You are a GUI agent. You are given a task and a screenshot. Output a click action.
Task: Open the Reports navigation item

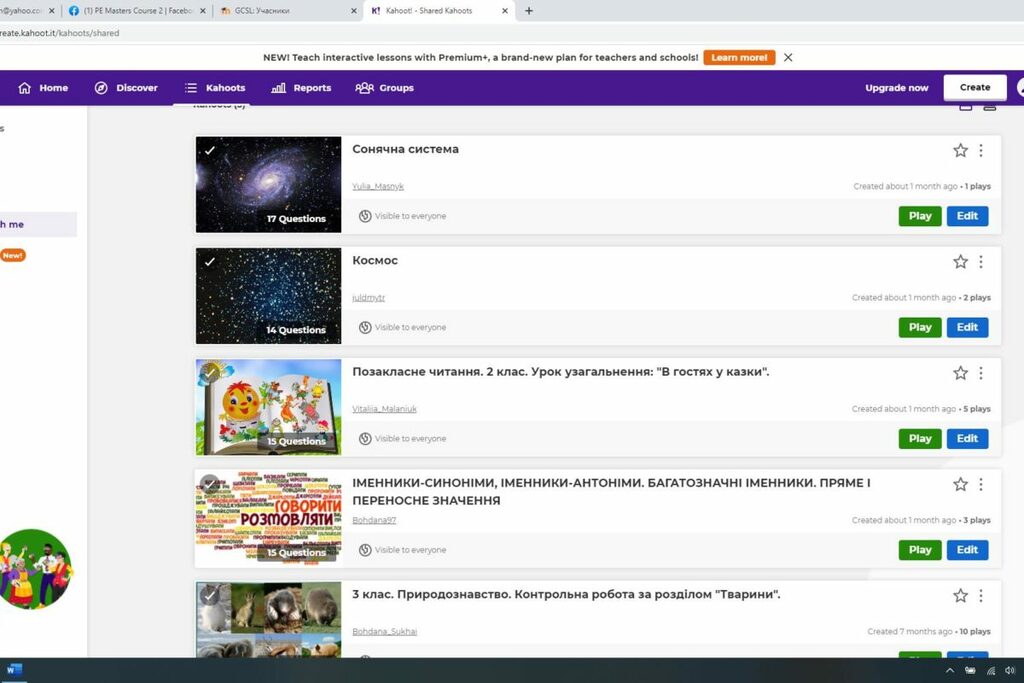point(301,88)
